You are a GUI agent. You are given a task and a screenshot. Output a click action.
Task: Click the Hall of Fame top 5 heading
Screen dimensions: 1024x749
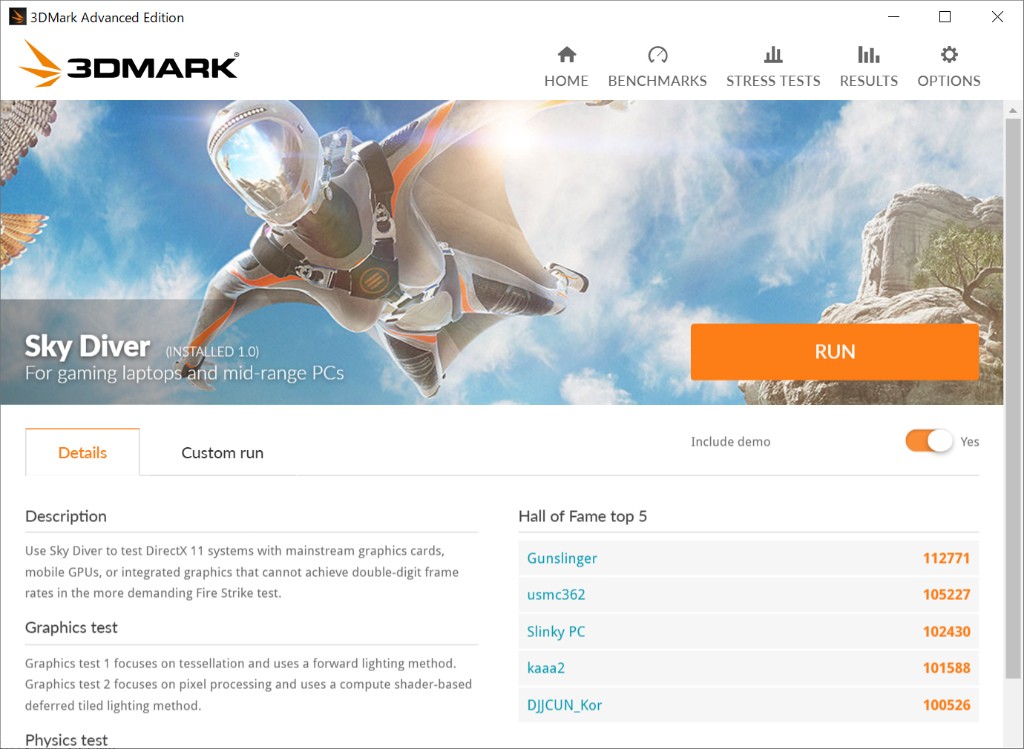pyautogui.click(x=583, y=517)
